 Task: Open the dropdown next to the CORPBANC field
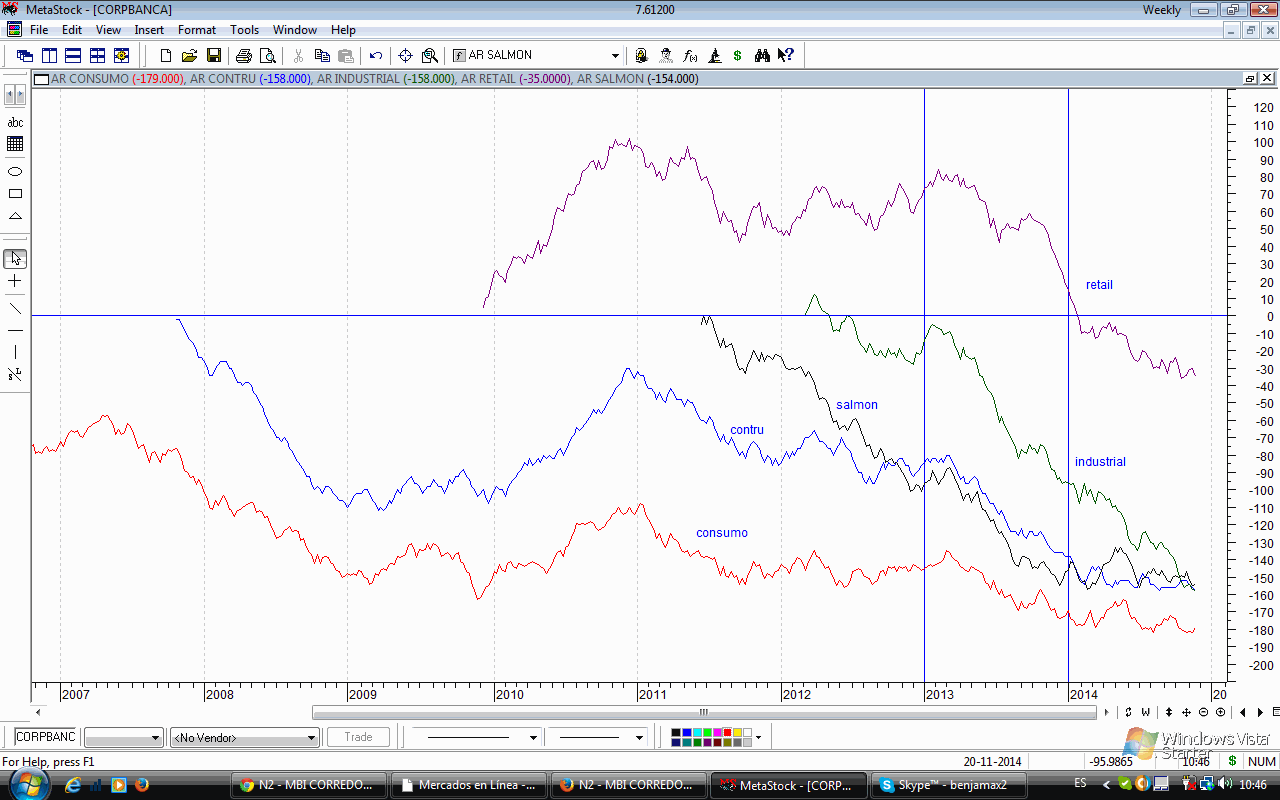pyautogui.click(x=155, y=738)
